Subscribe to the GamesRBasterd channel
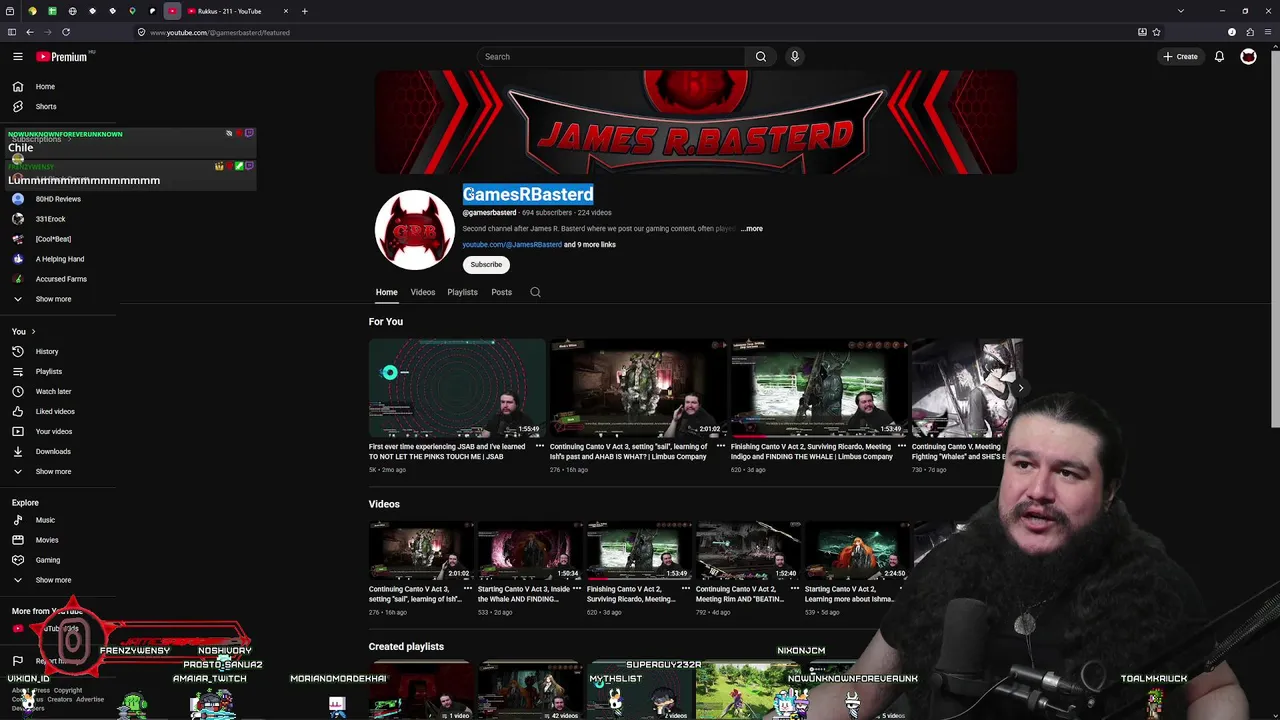 [486, 265]
